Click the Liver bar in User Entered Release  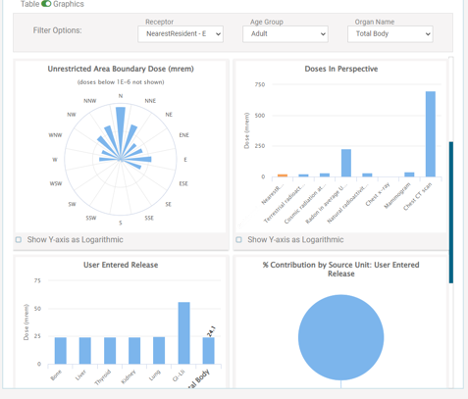tap(85, 351)
